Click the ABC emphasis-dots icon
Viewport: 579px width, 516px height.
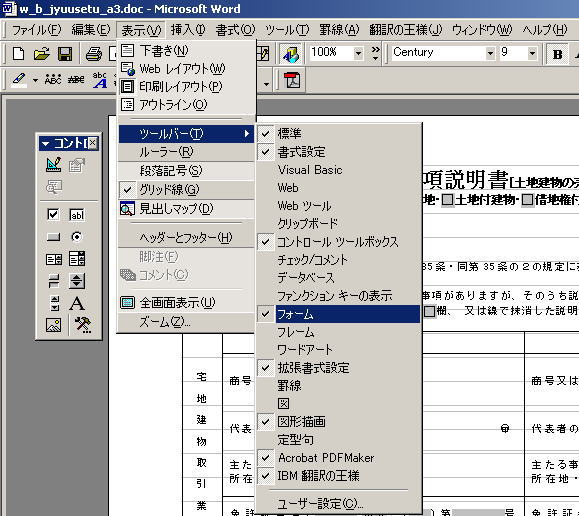53,79
